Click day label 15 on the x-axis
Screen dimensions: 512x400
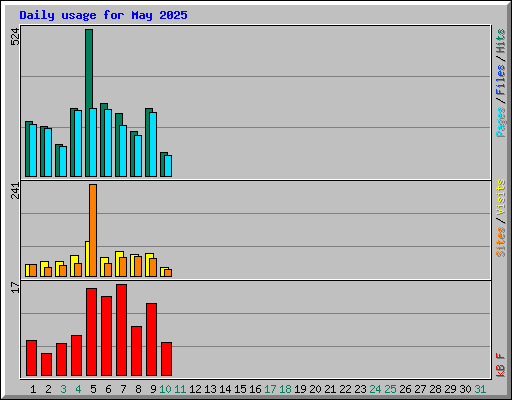point(240,389)
